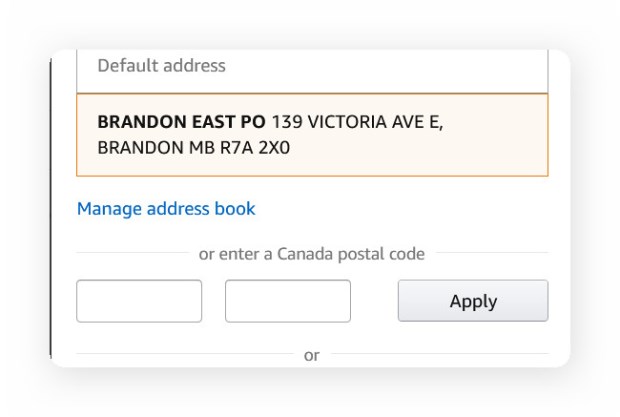Click the 'Default address' label text

point(161,66)
